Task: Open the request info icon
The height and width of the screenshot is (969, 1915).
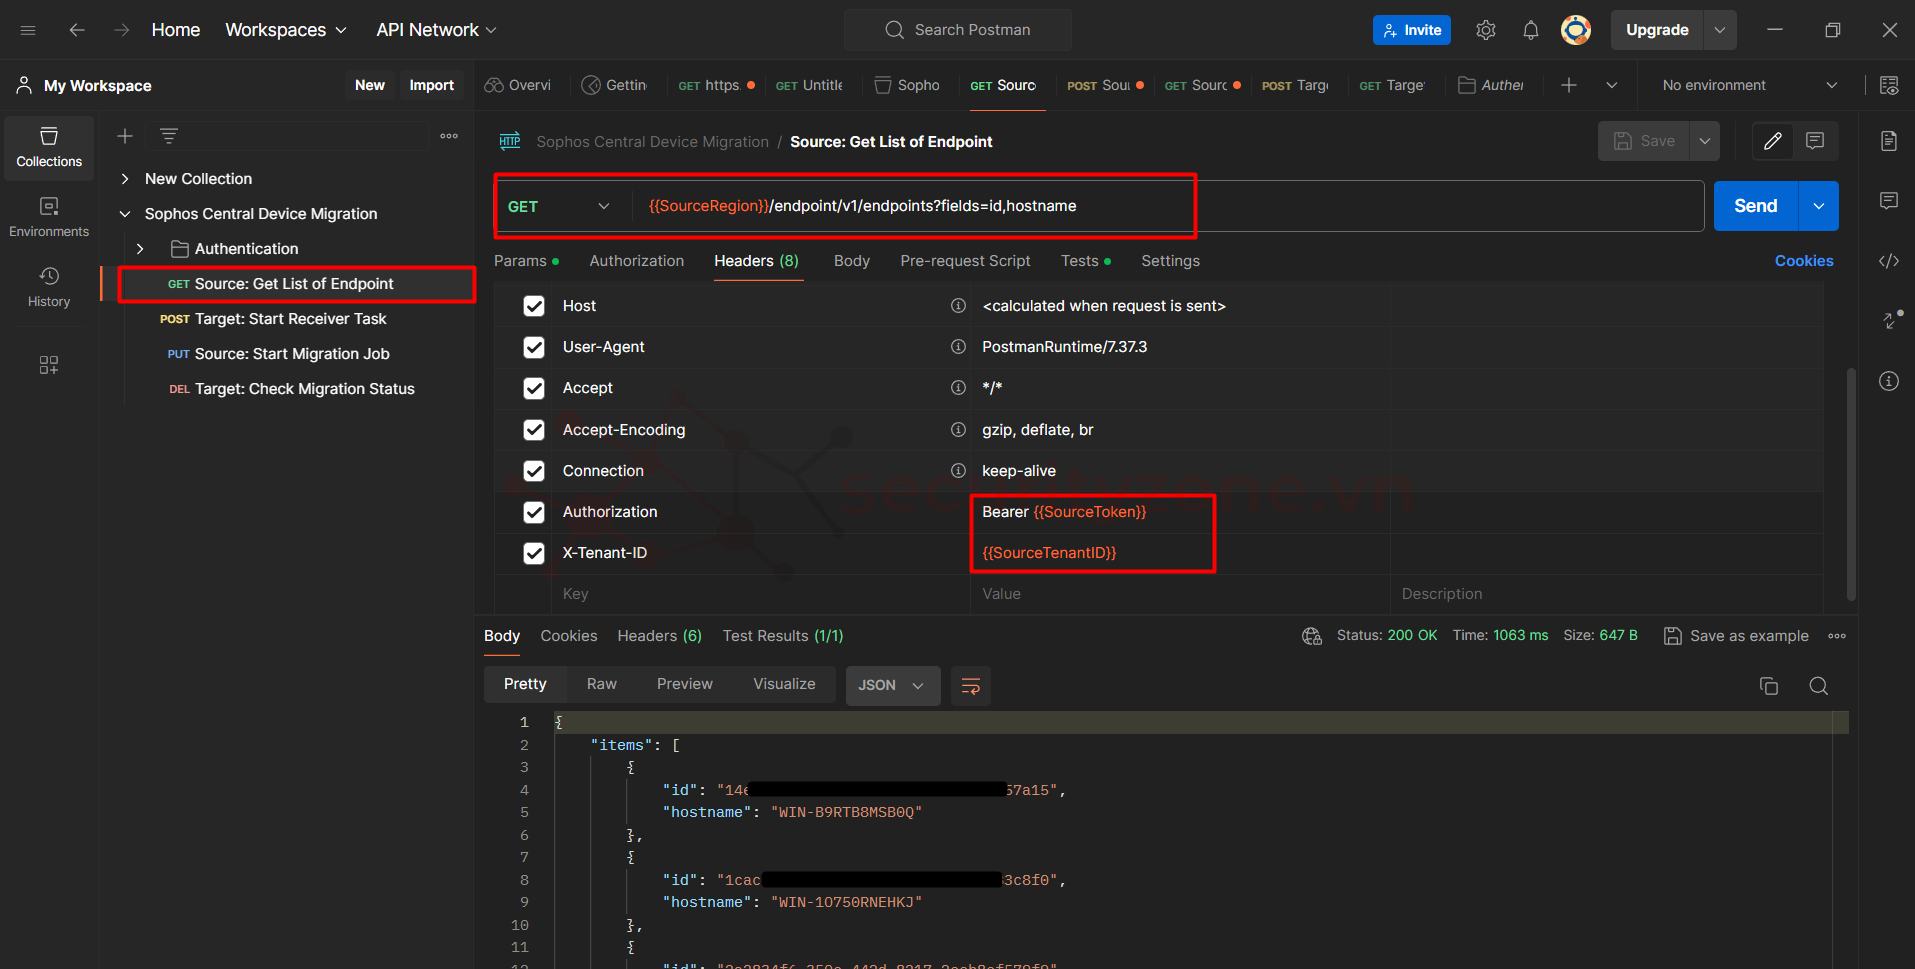Action: point(1889,381)
